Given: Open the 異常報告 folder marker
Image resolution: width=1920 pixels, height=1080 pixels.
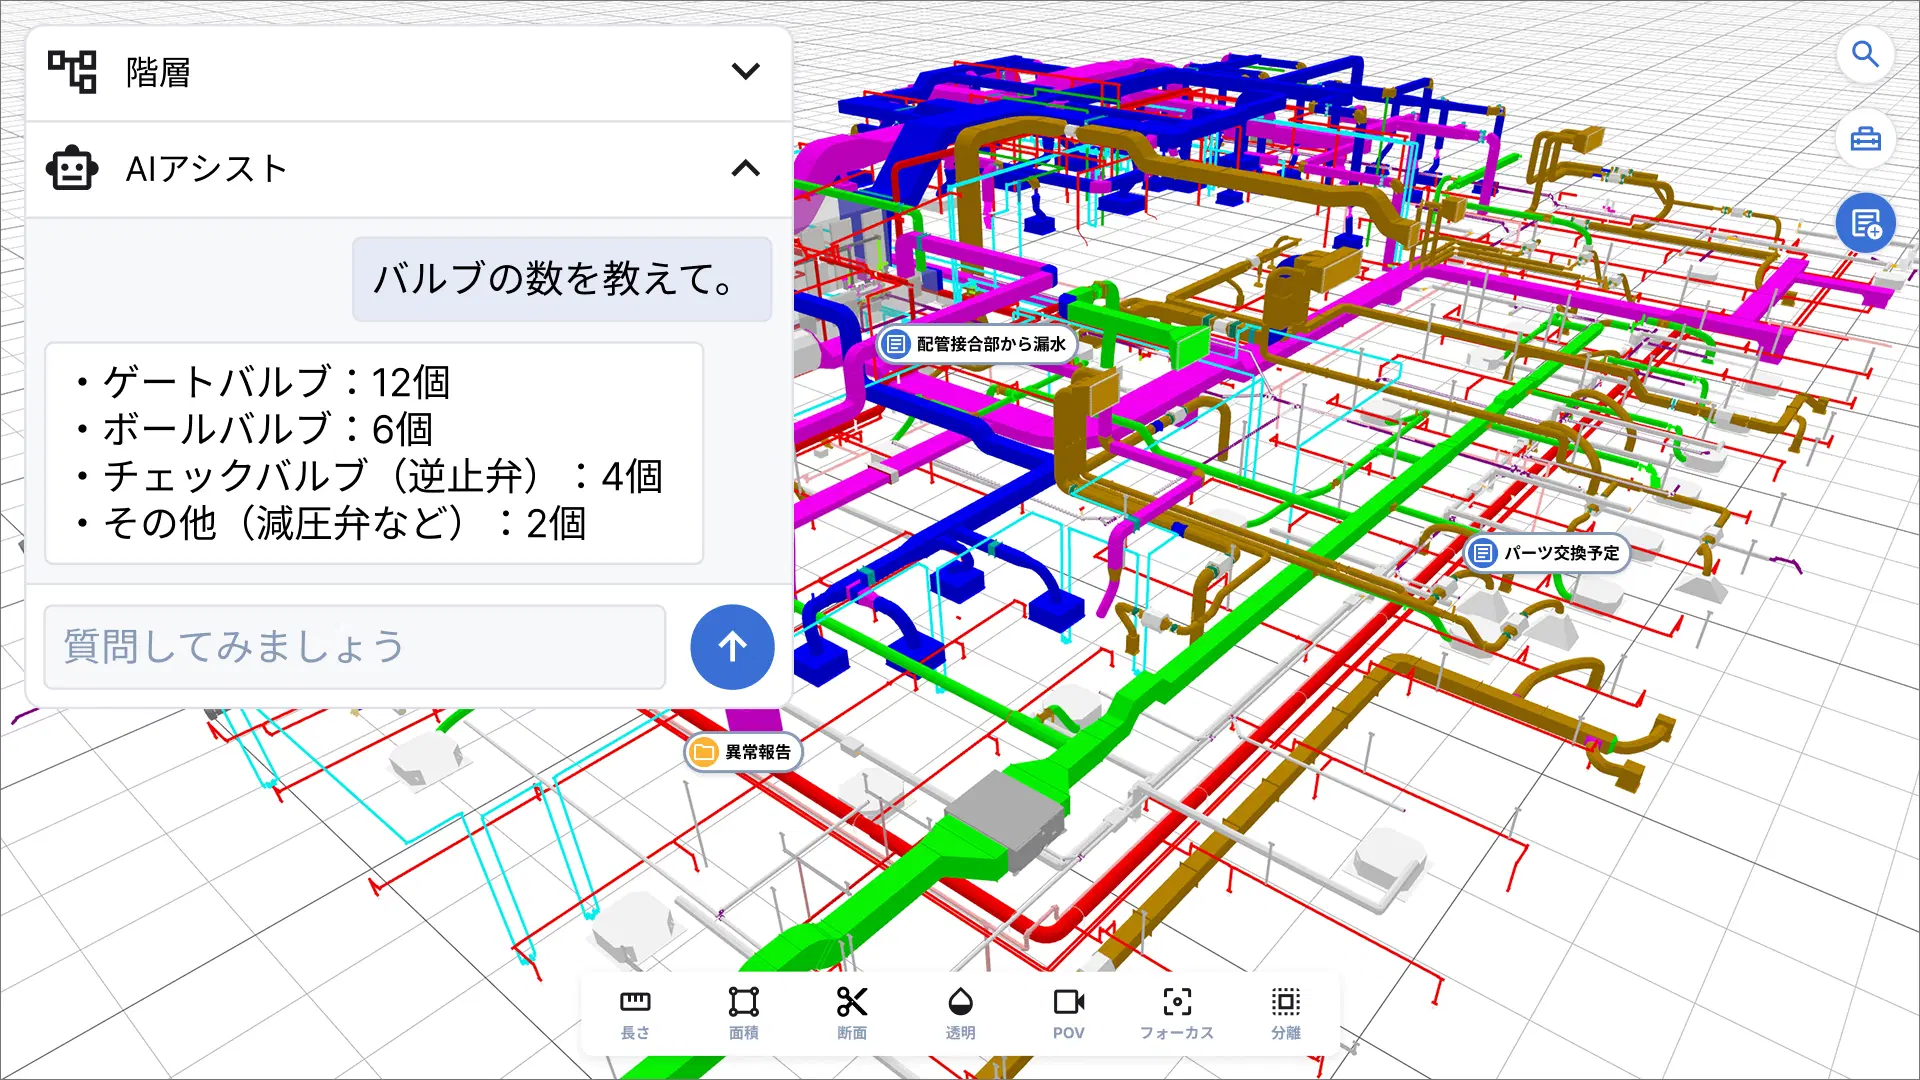Looking at the screenshot, I should click(x=743, y=752).
